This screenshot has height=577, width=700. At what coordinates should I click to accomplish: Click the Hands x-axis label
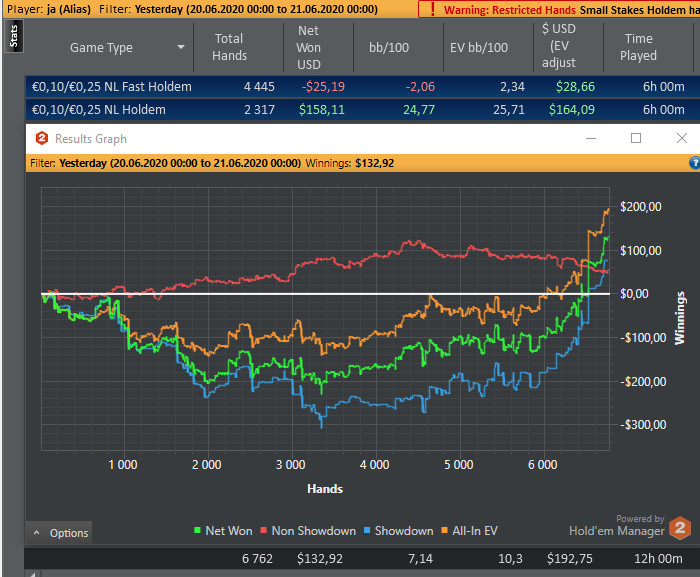click(325, 489)
